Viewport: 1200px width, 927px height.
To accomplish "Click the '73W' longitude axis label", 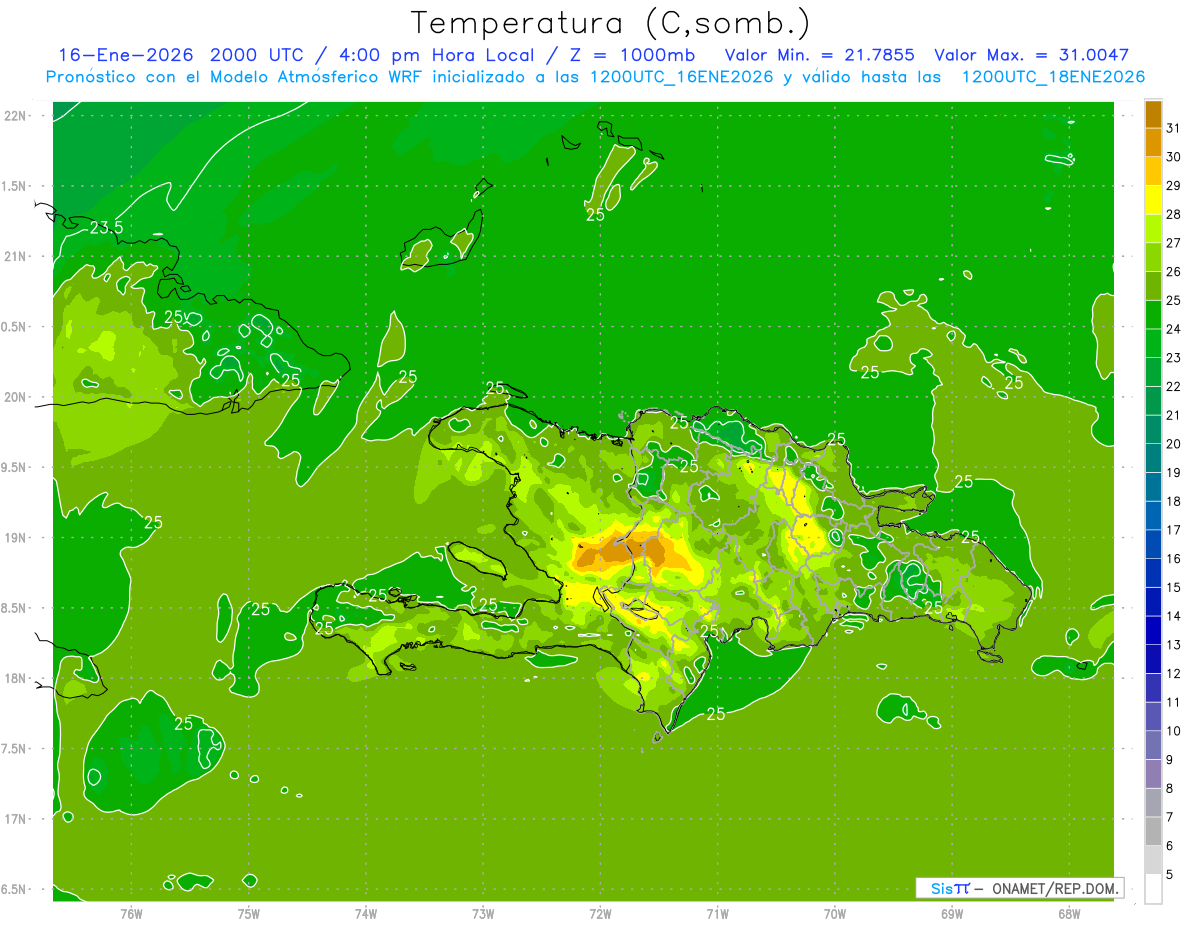I will [x=483, y=914].
